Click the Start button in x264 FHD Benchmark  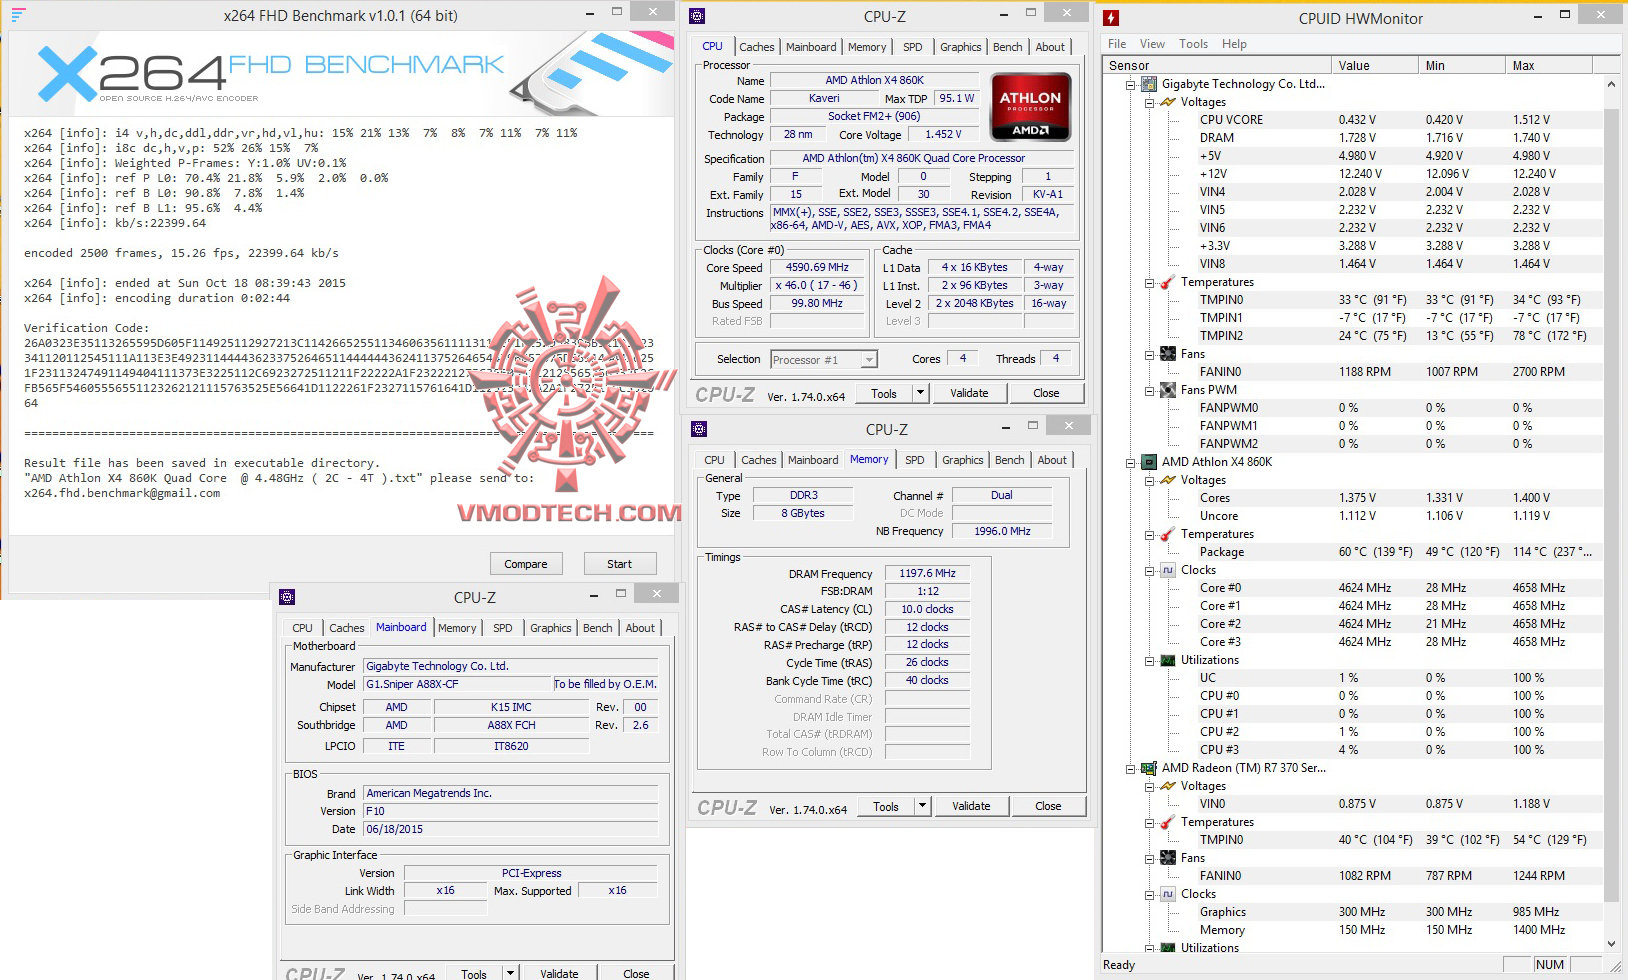(x=619, y=564)
